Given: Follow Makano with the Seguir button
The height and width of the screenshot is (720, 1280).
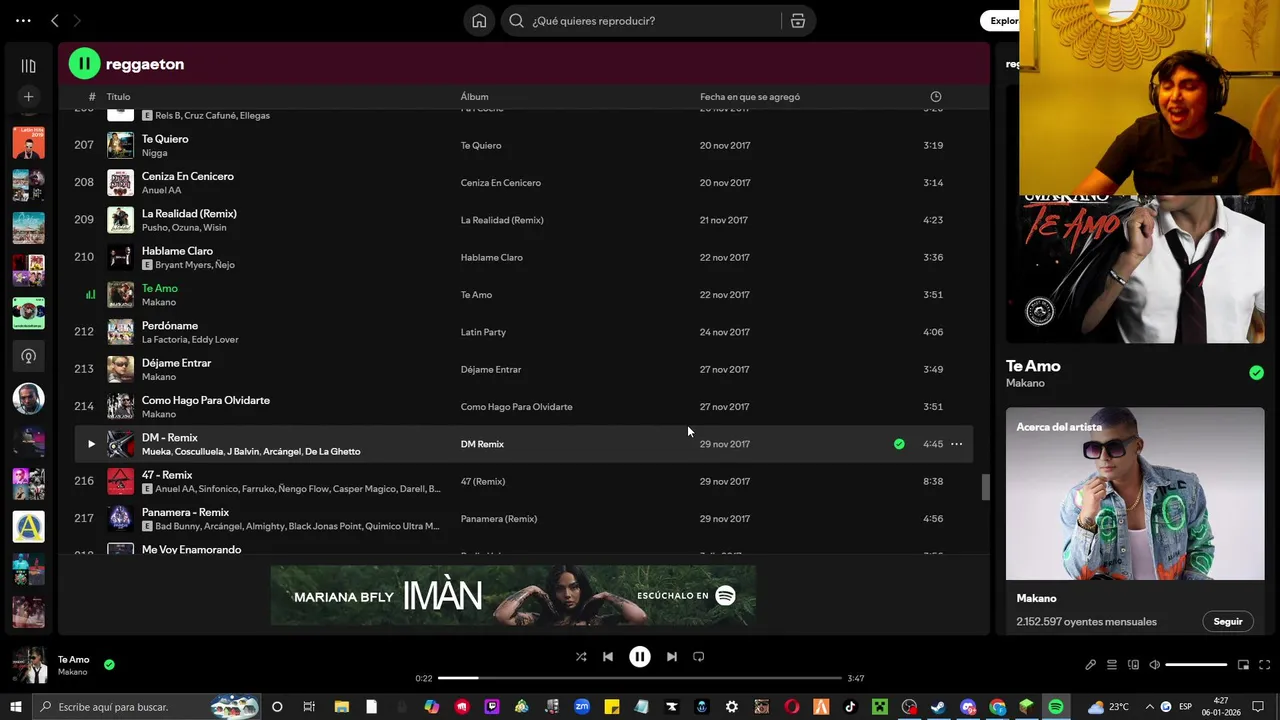Looking at the screenshot, I should click(x=1227, y=621).
